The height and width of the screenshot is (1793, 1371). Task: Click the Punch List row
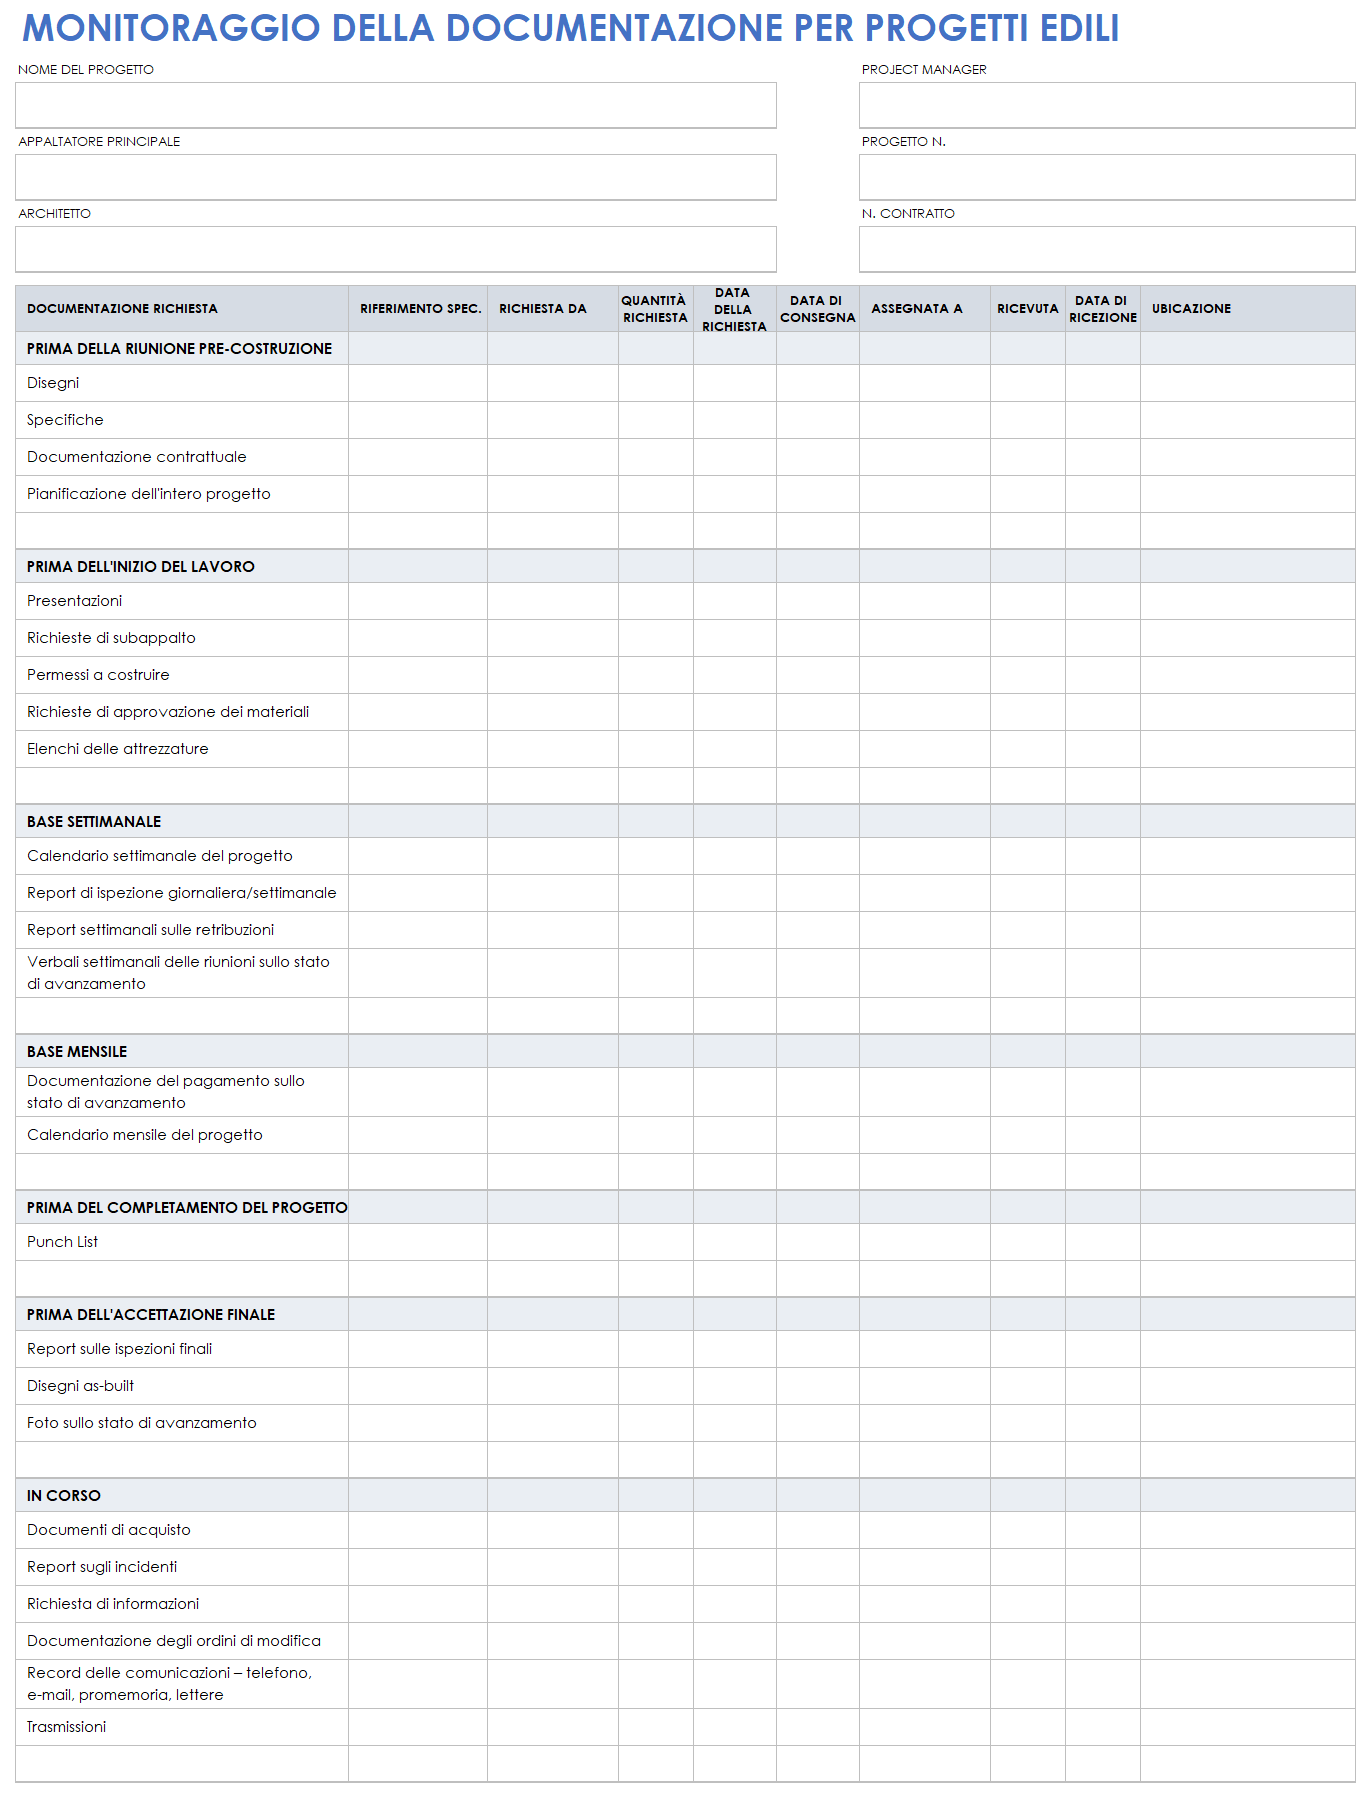pyautogui.click(x=685, y=1242)
